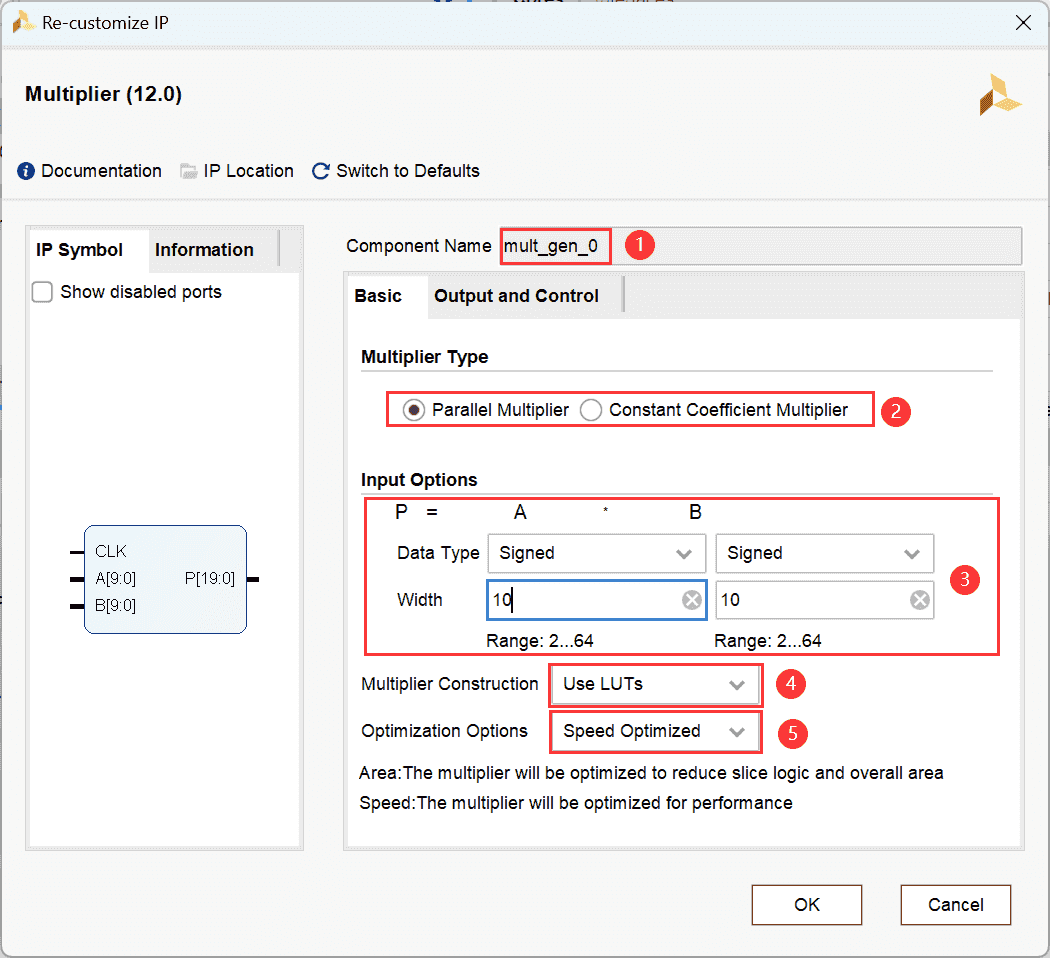1050x958 pixels.
Task: Click the Xilinx logo in header
Action: [x=1000, y=95]
